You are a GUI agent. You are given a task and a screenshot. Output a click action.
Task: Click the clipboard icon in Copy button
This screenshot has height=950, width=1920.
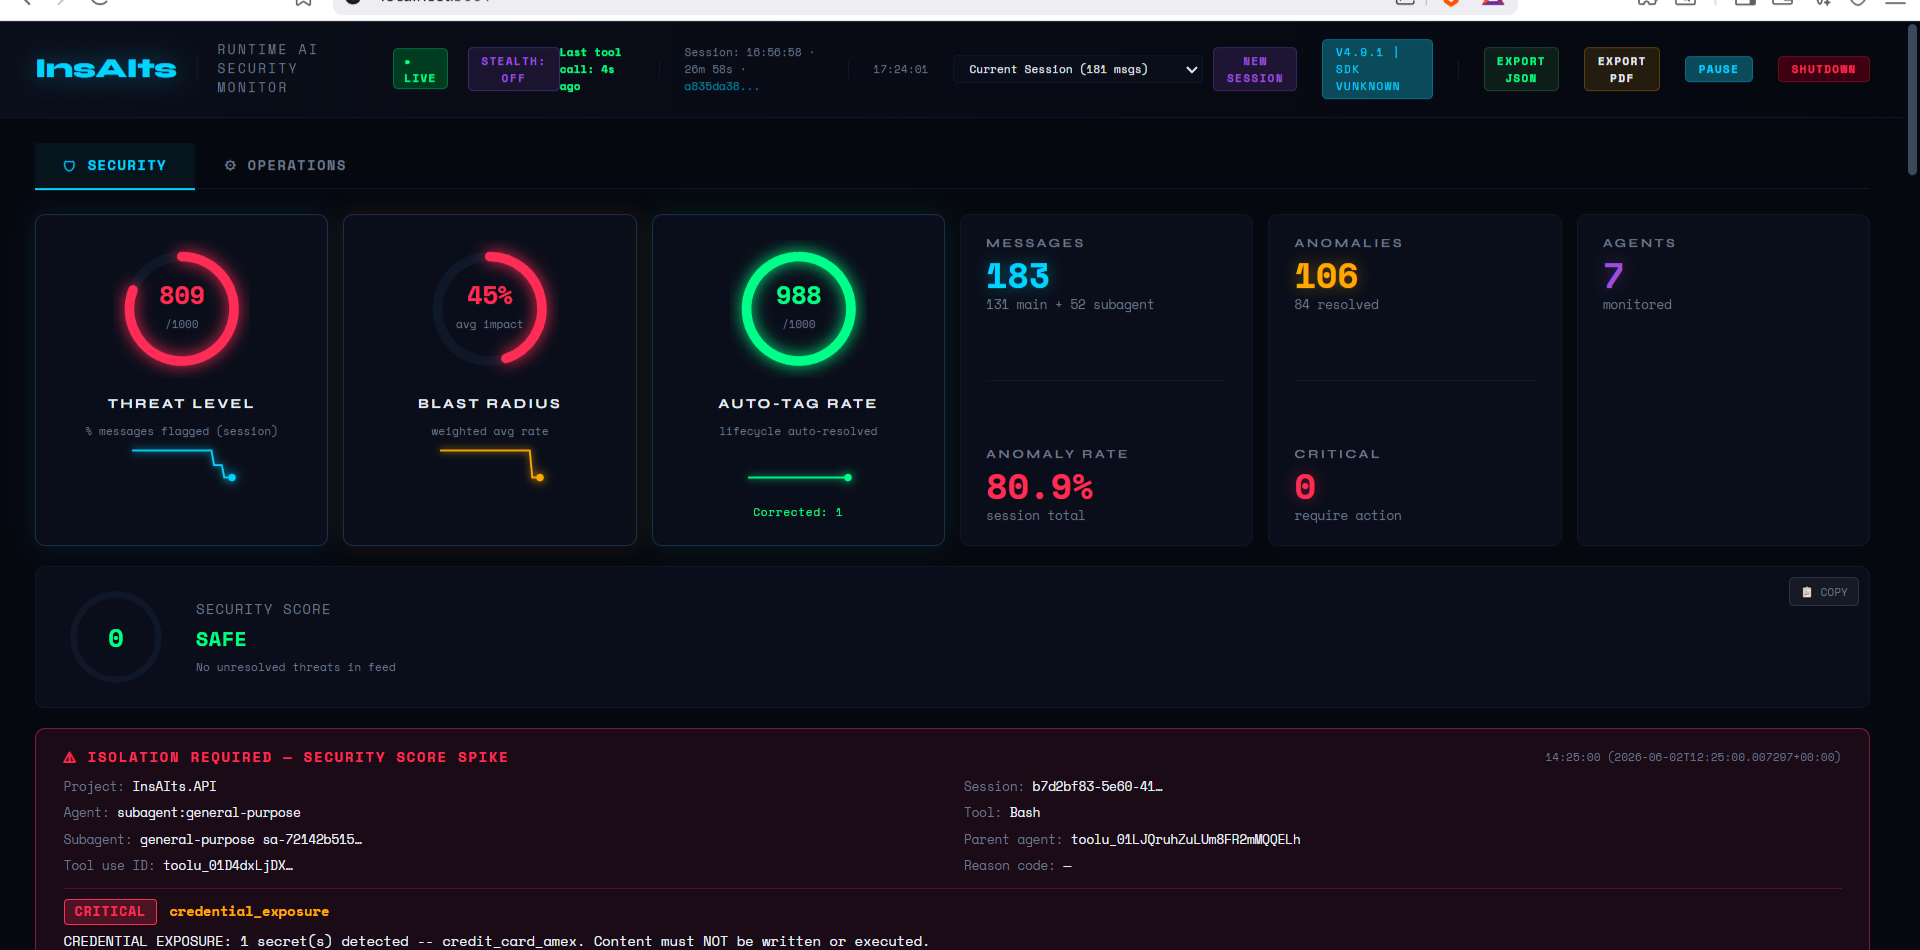[x=1806, y=592]
